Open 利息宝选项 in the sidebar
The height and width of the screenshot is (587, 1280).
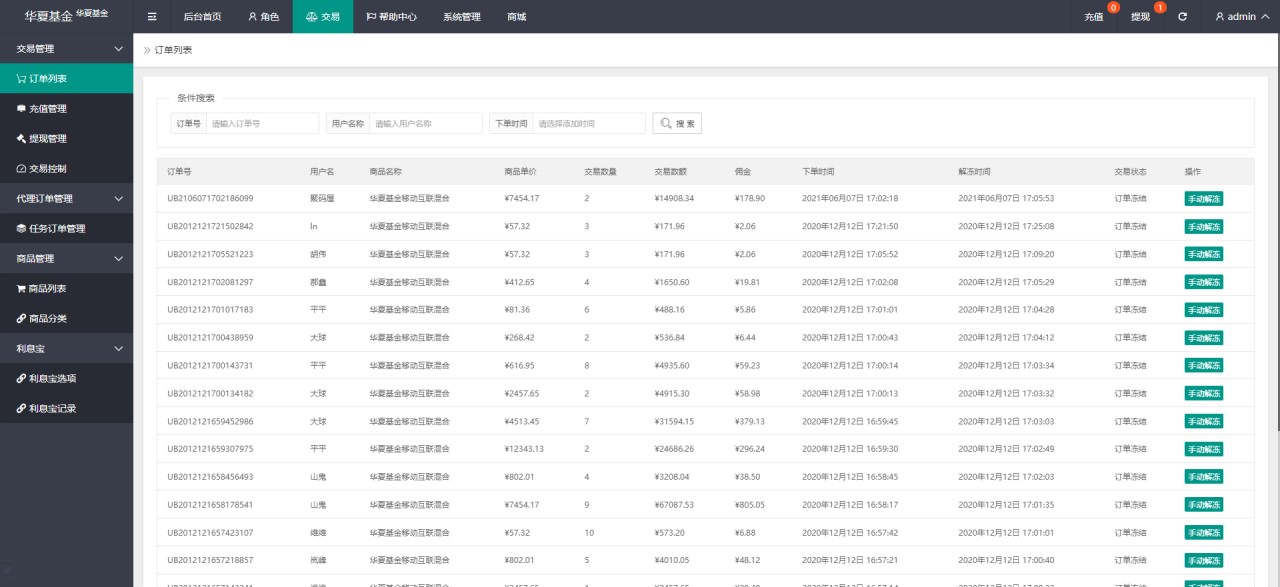tap(66, 378)
